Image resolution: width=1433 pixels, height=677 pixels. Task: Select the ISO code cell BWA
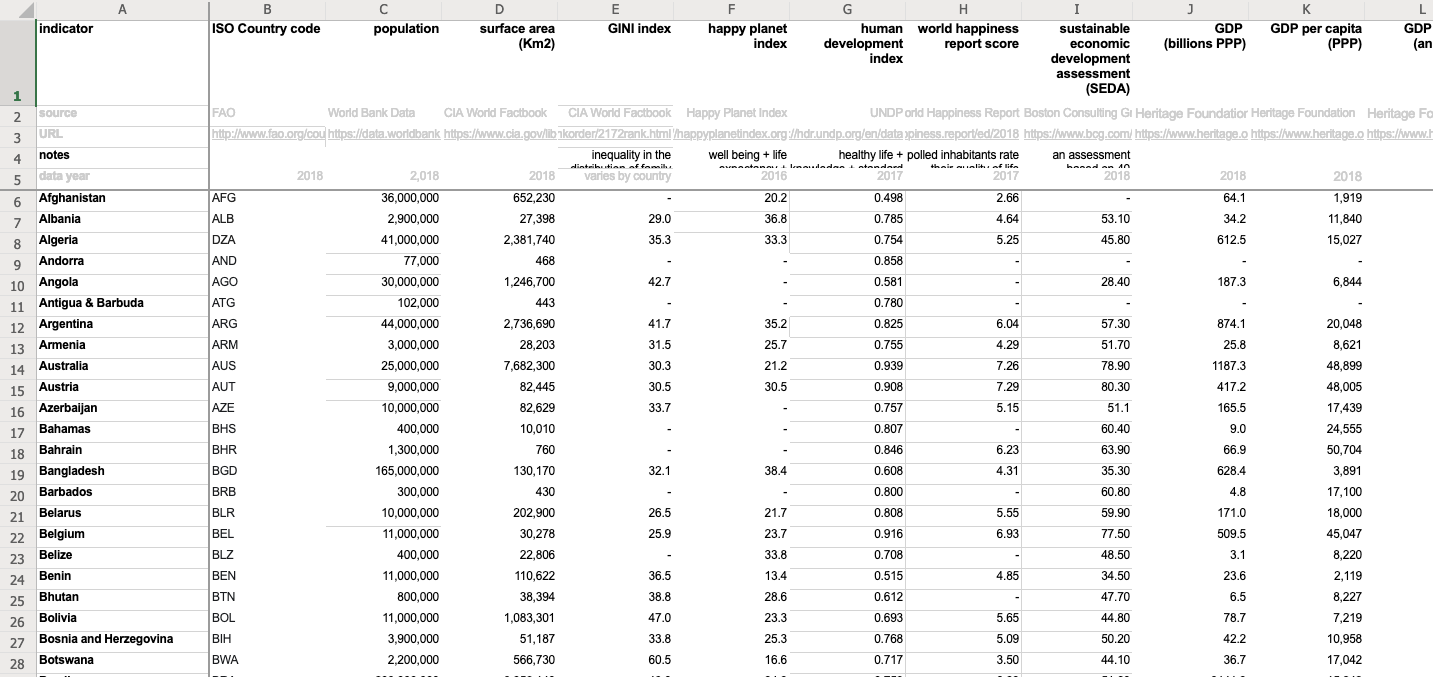click(x=268, y=660)
